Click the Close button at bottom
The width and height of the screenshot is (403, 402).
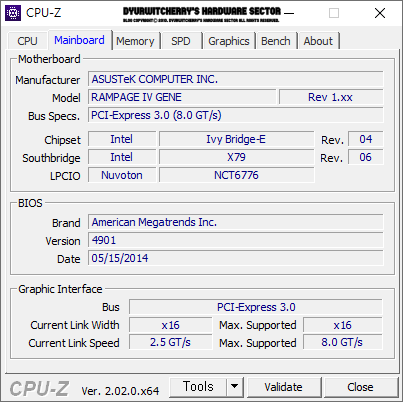point(360,387)
